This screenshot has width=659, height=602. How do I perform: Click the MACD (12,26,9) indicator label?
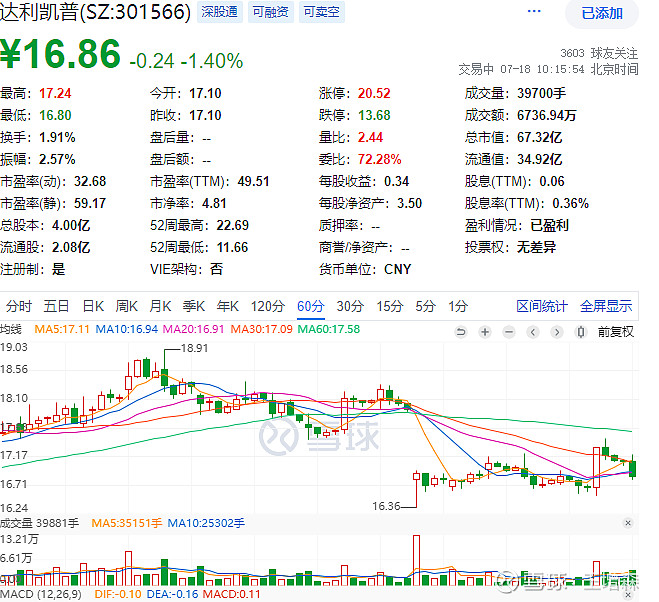click(40, 594)
